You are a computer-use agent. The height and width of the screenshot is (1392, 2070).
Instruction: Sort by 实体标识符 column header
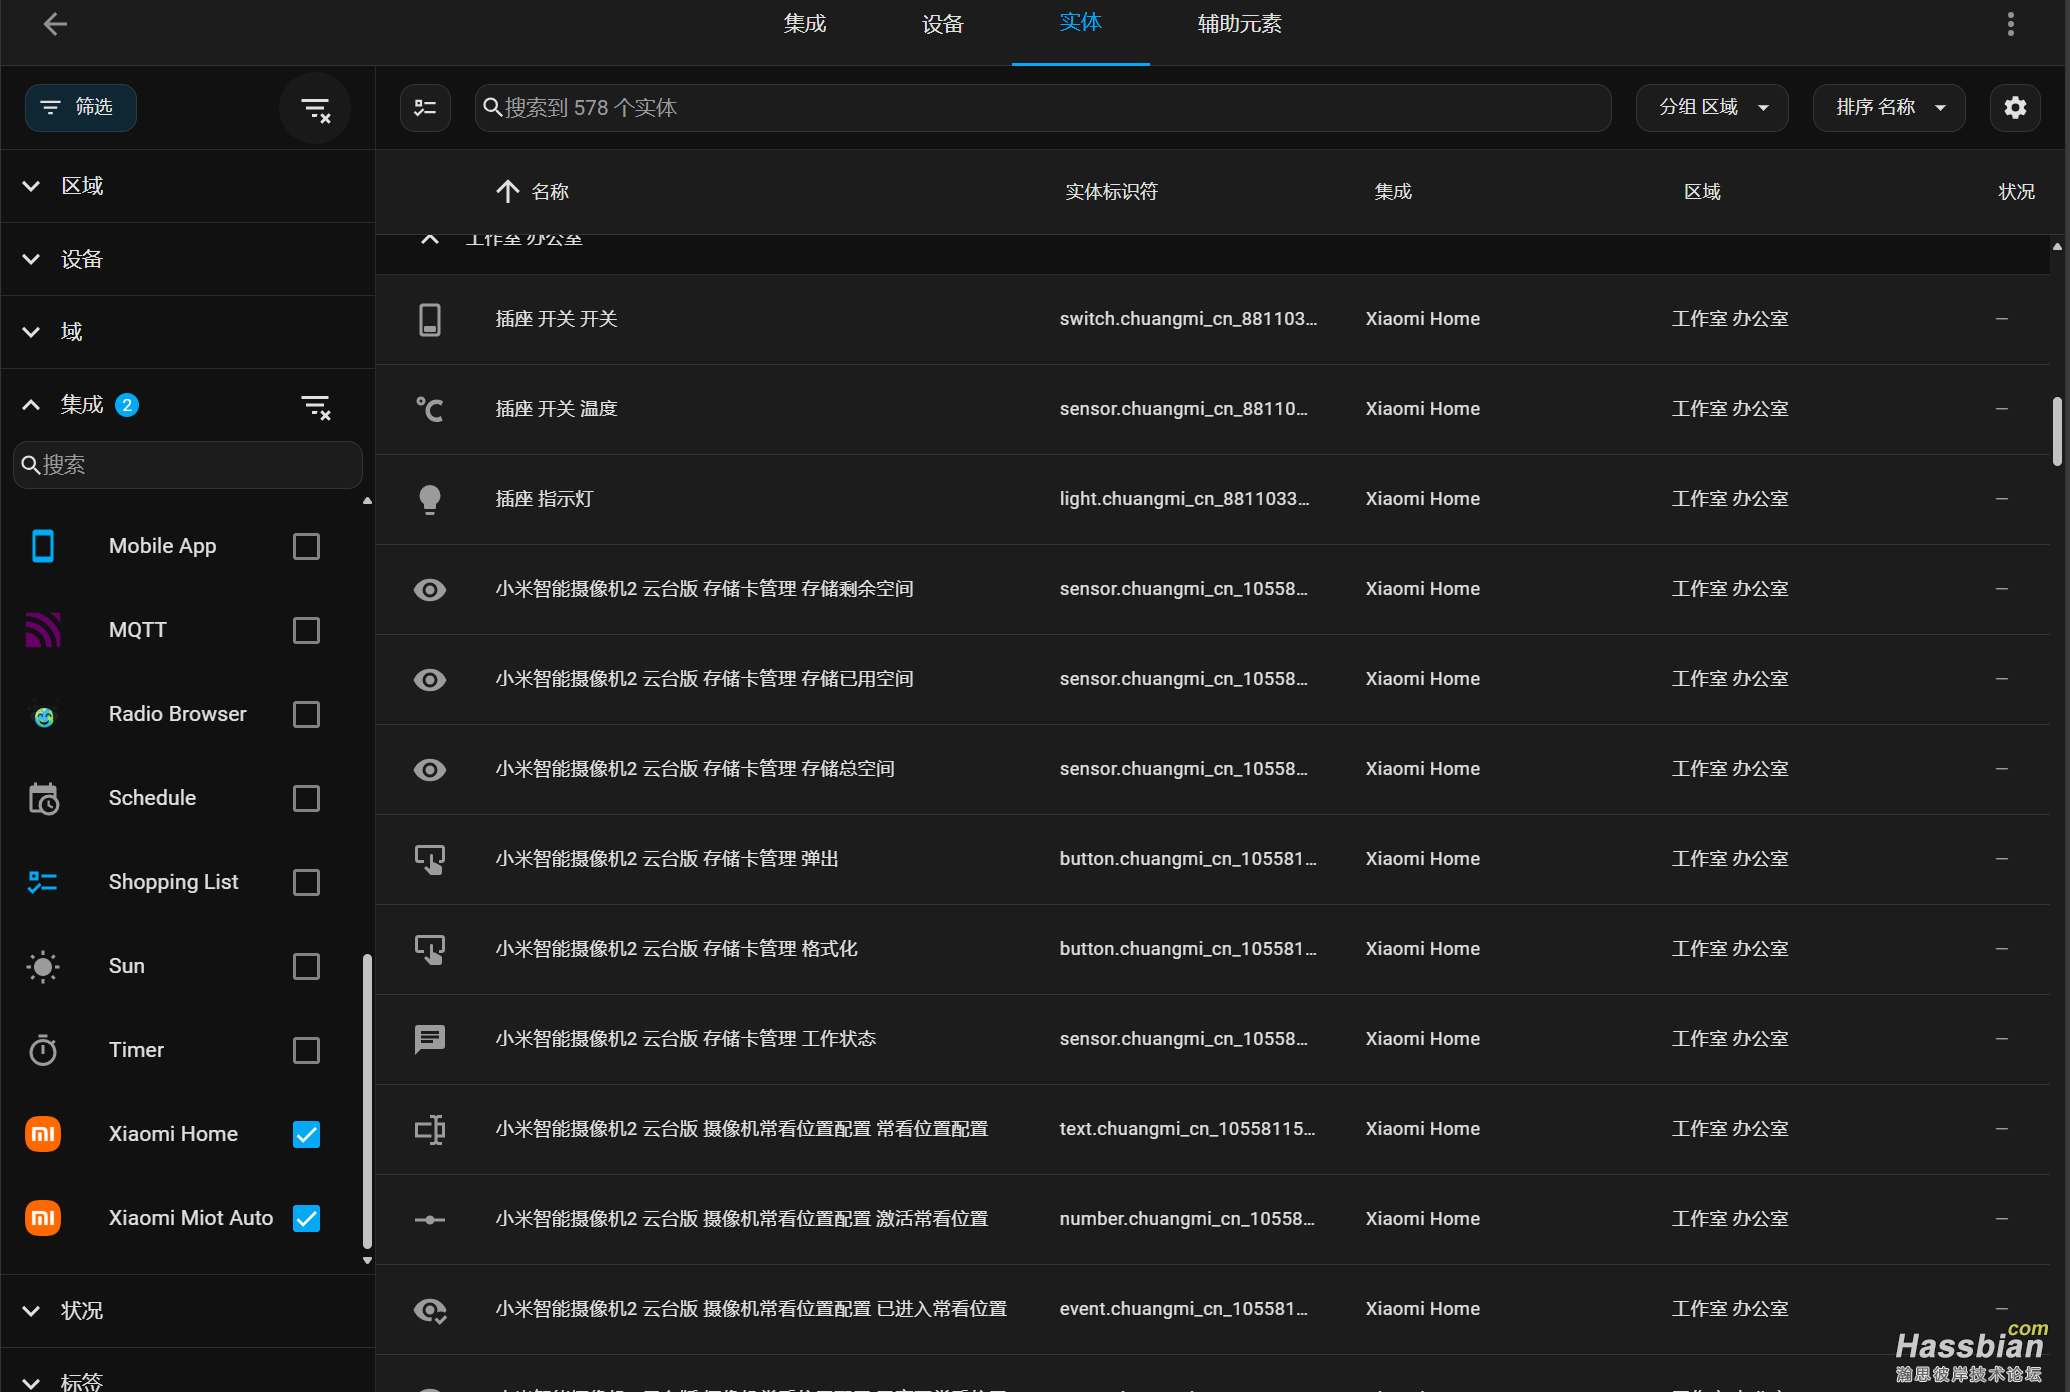(x=1111, y=192)
